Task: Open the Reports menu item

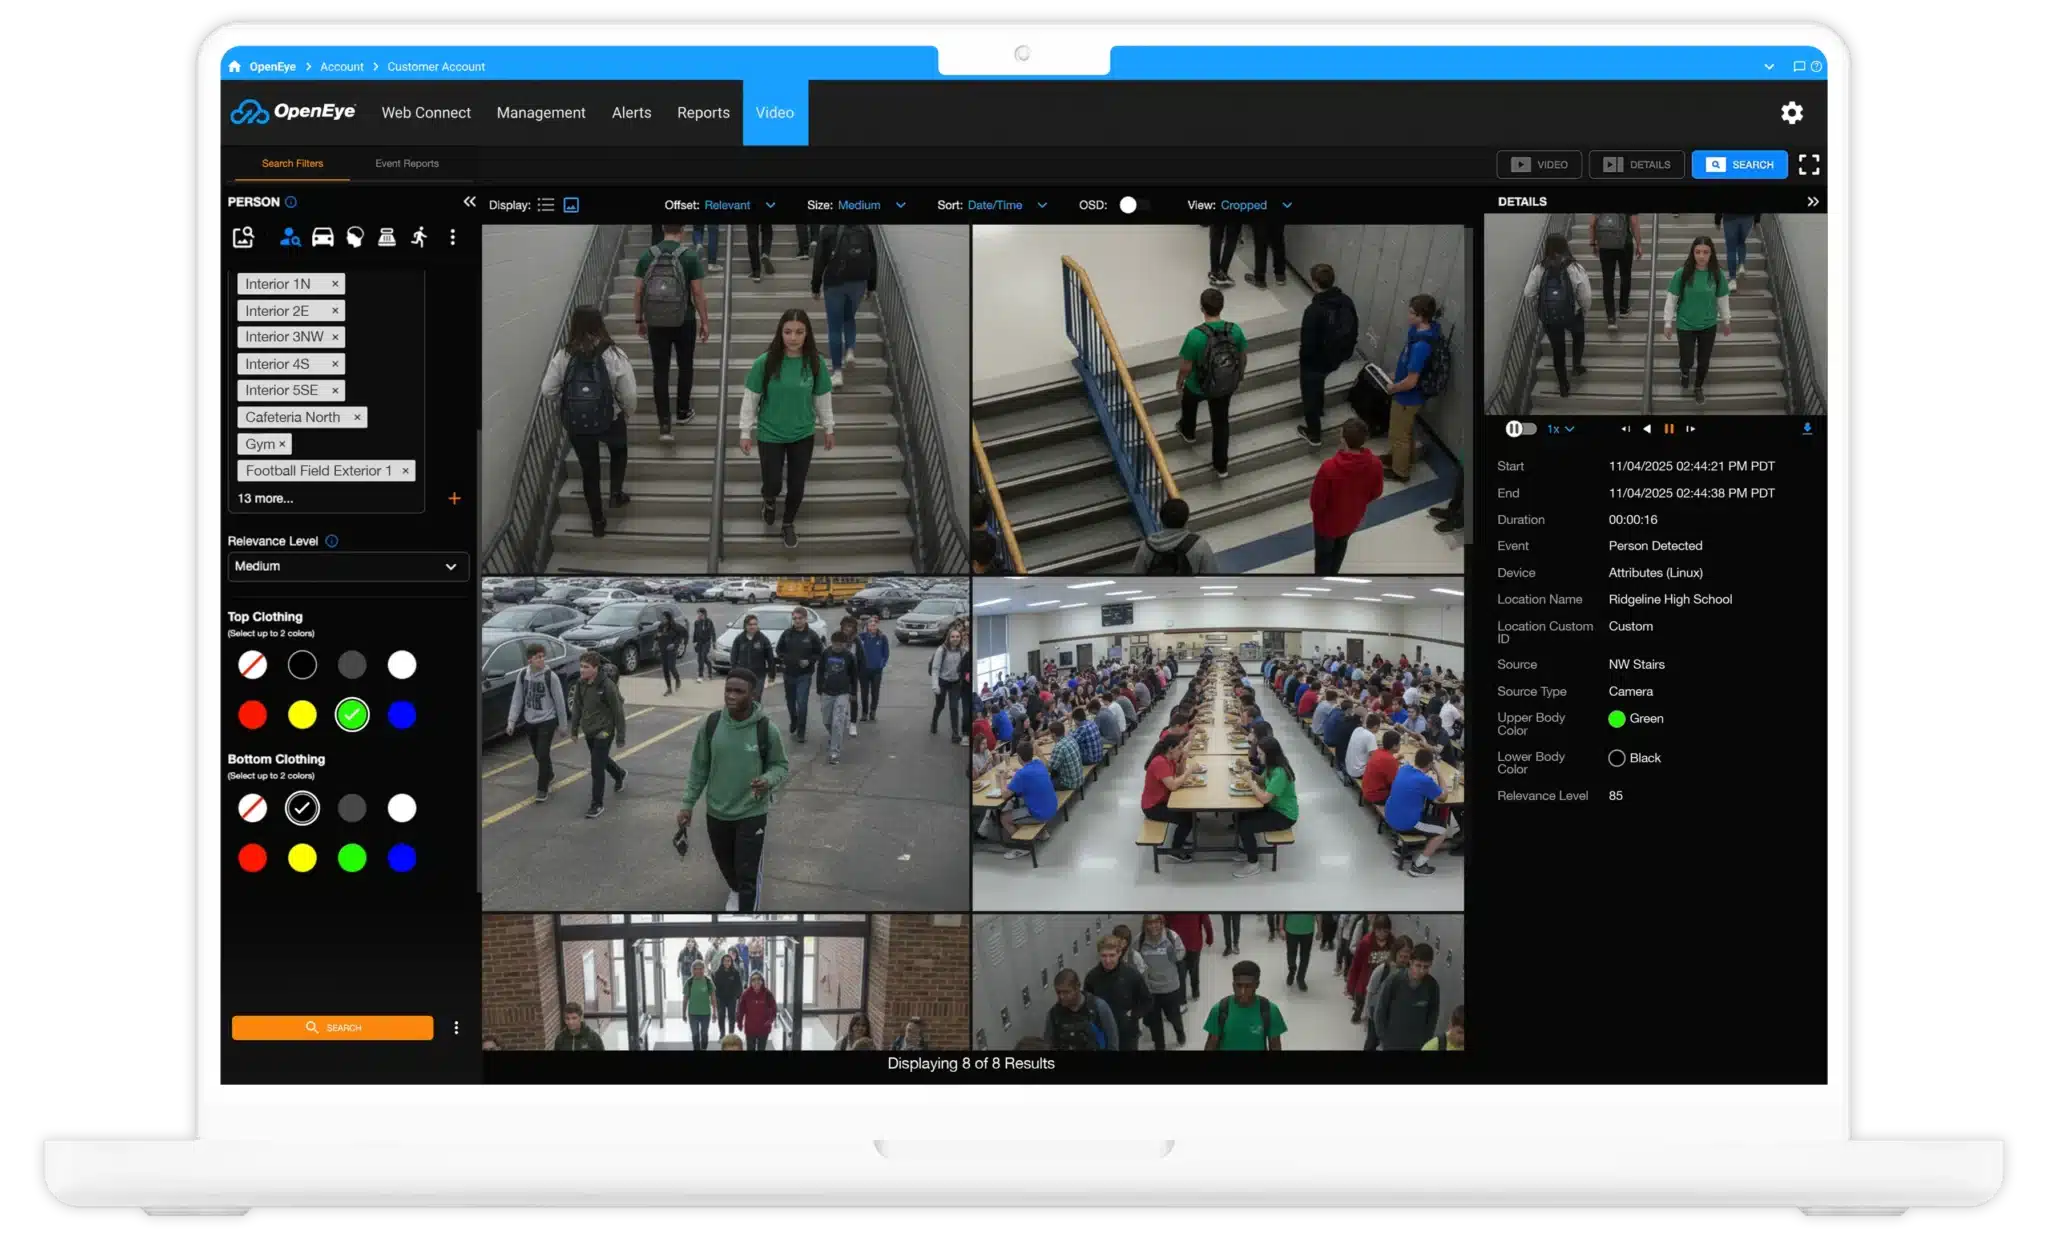Action: (703, 112)
